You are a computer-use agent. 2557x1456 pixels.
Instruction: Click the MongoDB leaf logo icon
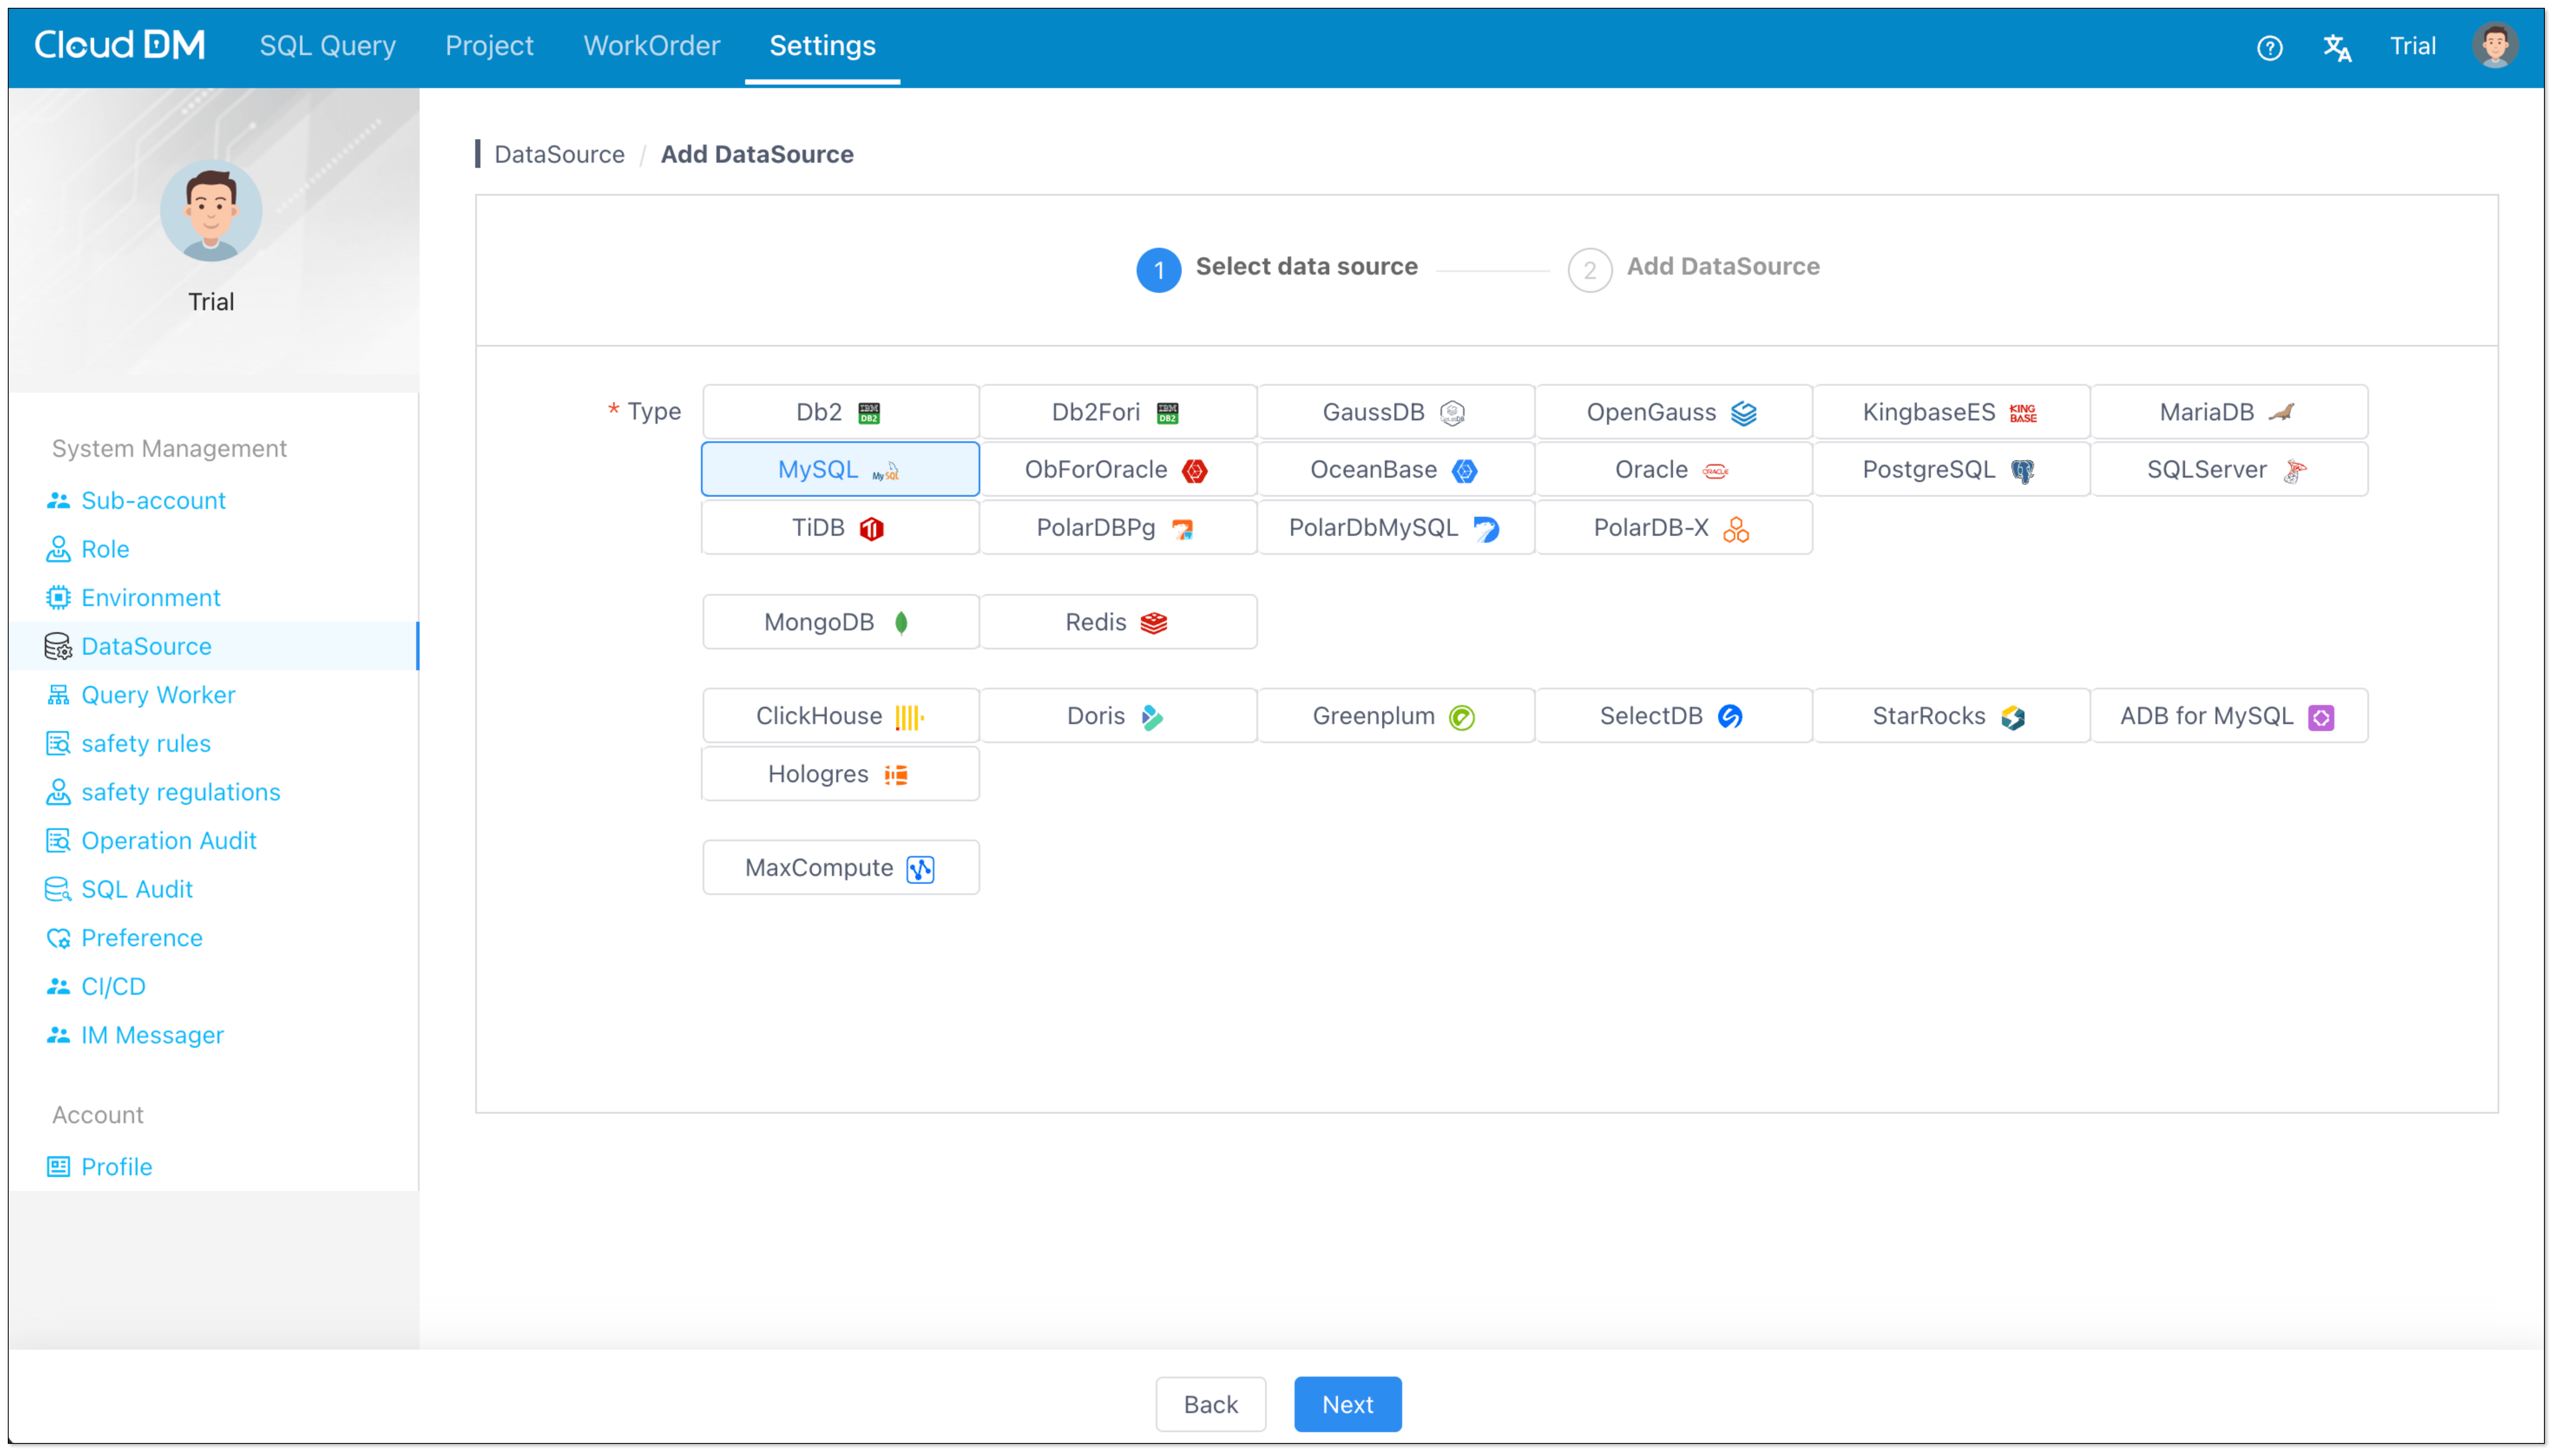[x=901, y=623]
